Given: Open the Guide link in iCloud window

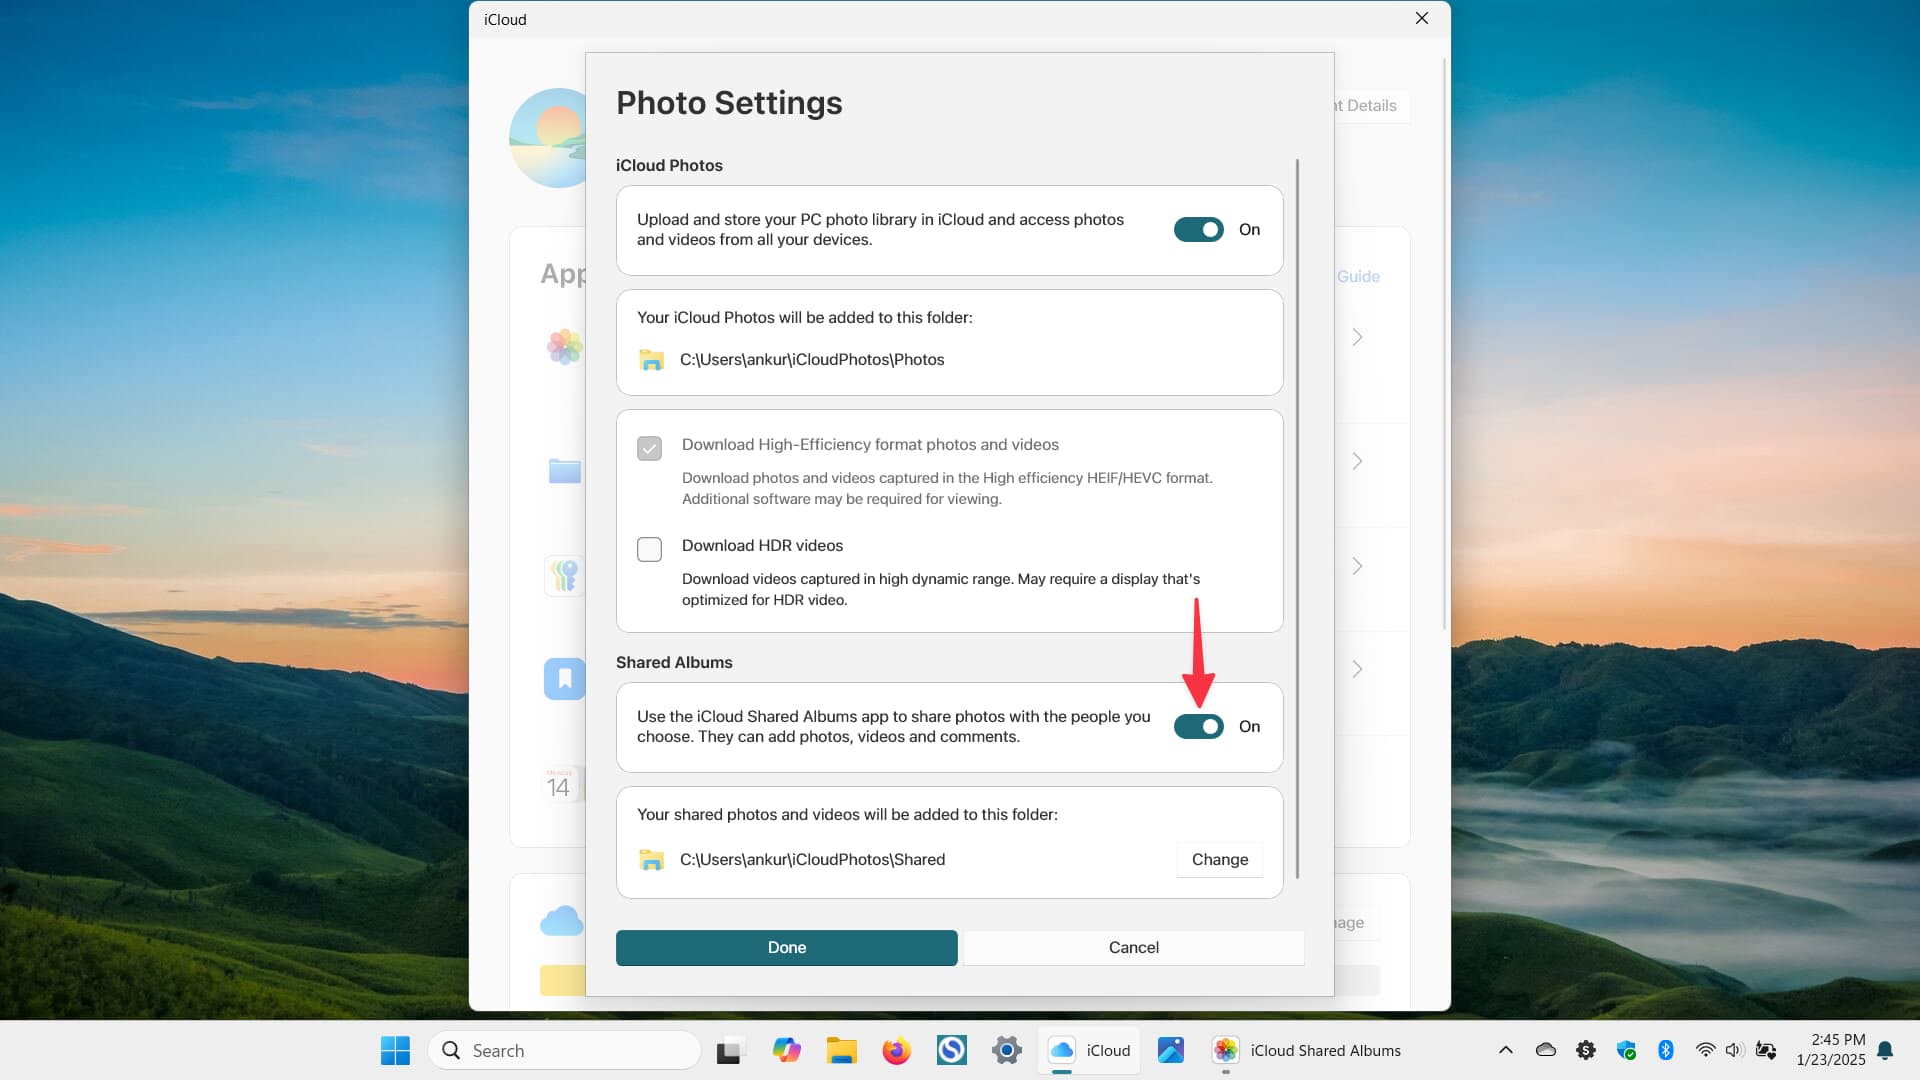Looking at the screenshot, I should (1358, 276).
